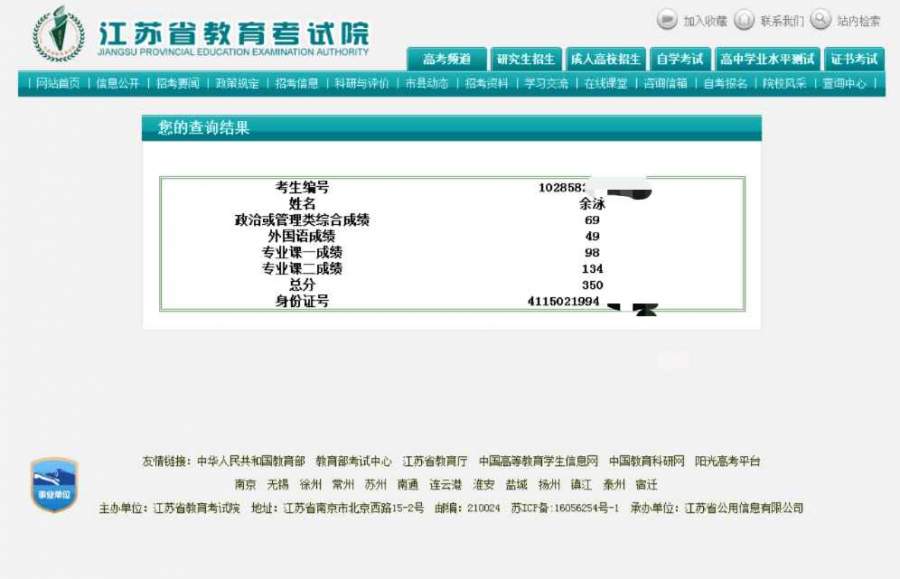Screen dimensions: 900x579
Task: Open the 加入收藏 link
Action: coord(705,21)
